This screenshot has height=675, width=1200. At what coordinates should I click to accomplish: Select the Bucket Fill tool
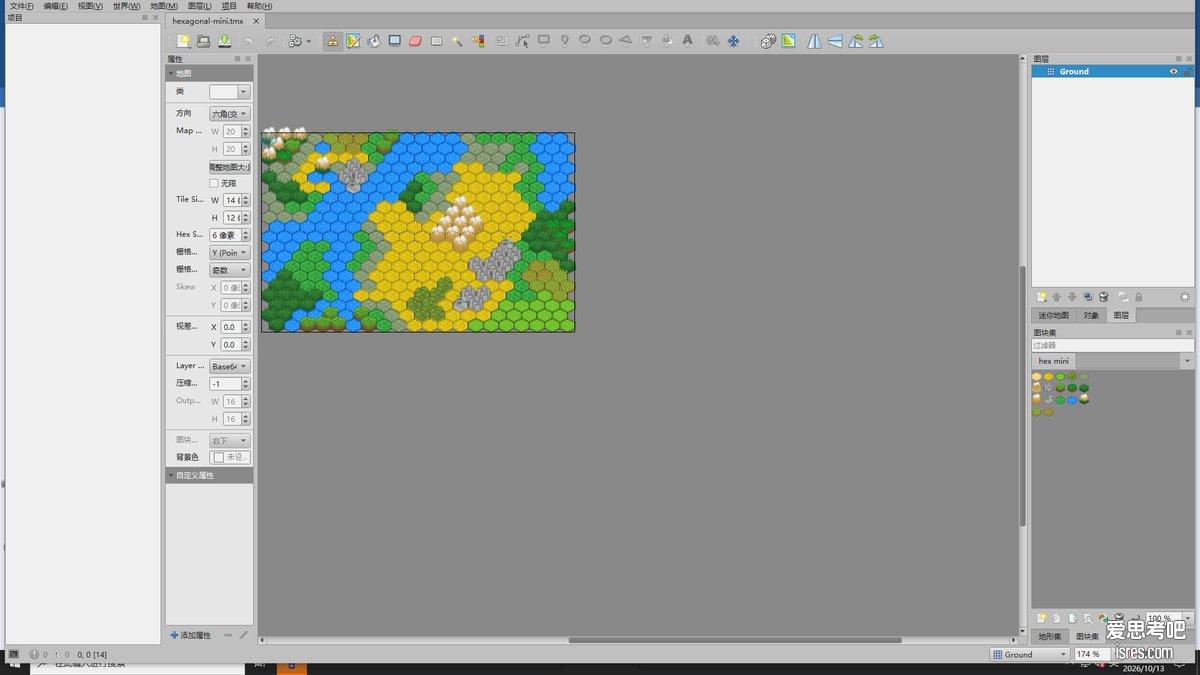point(374,41)
